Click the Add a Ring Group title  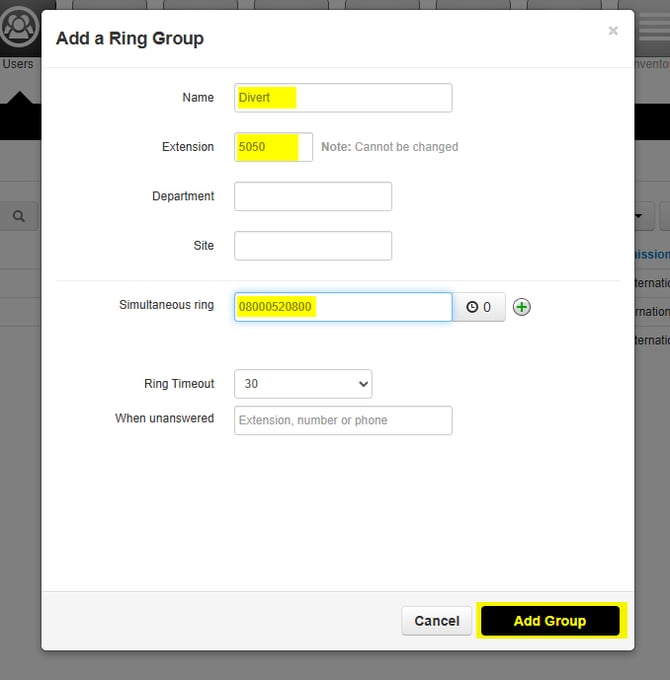(x=130, y=39)
